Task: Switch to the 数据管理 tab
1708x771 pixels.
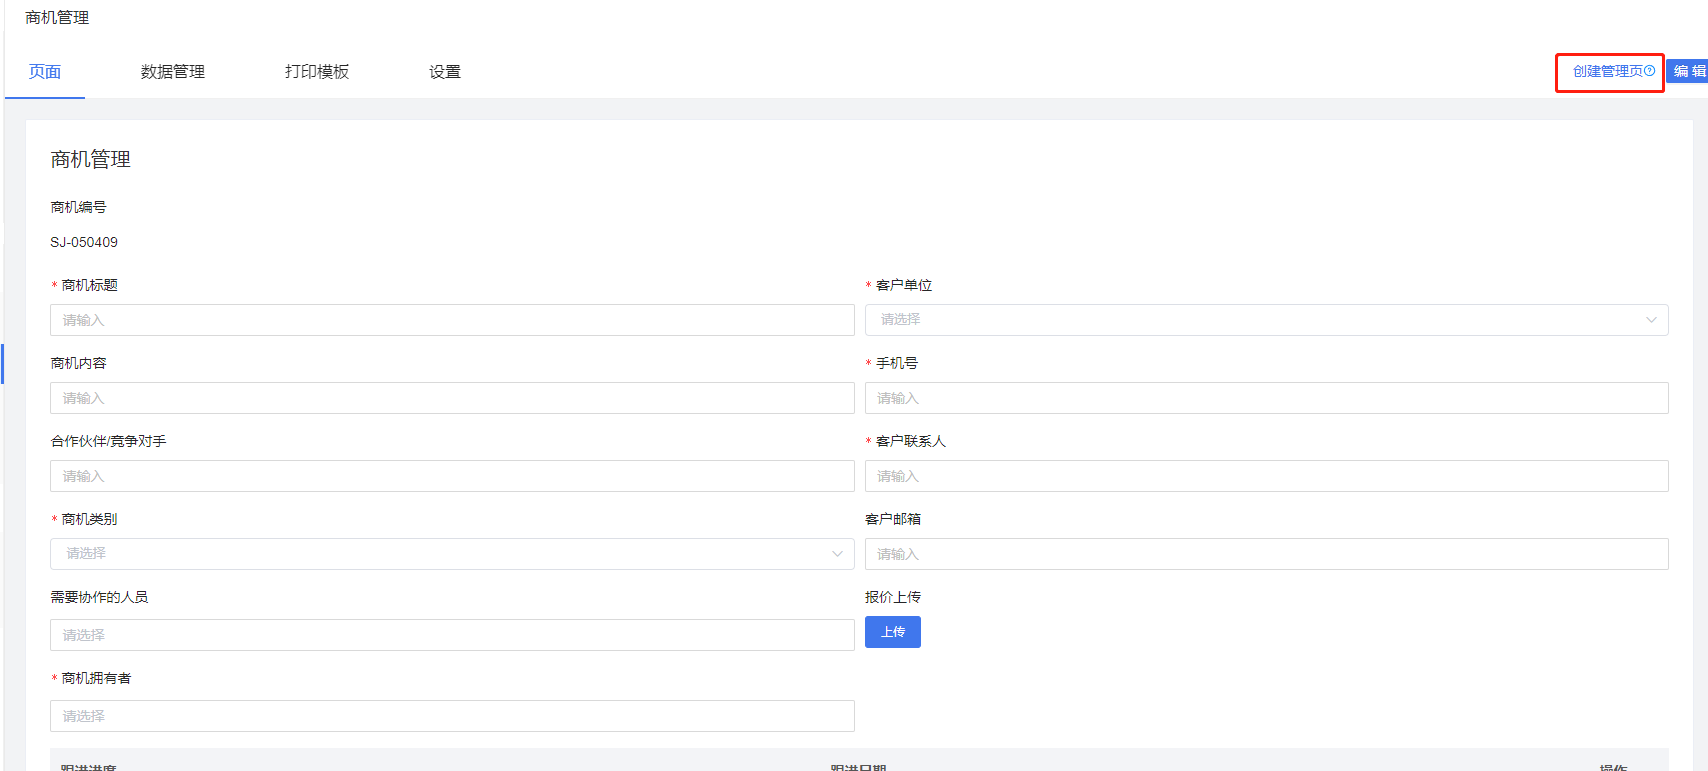Action: (x=173, y=72)
